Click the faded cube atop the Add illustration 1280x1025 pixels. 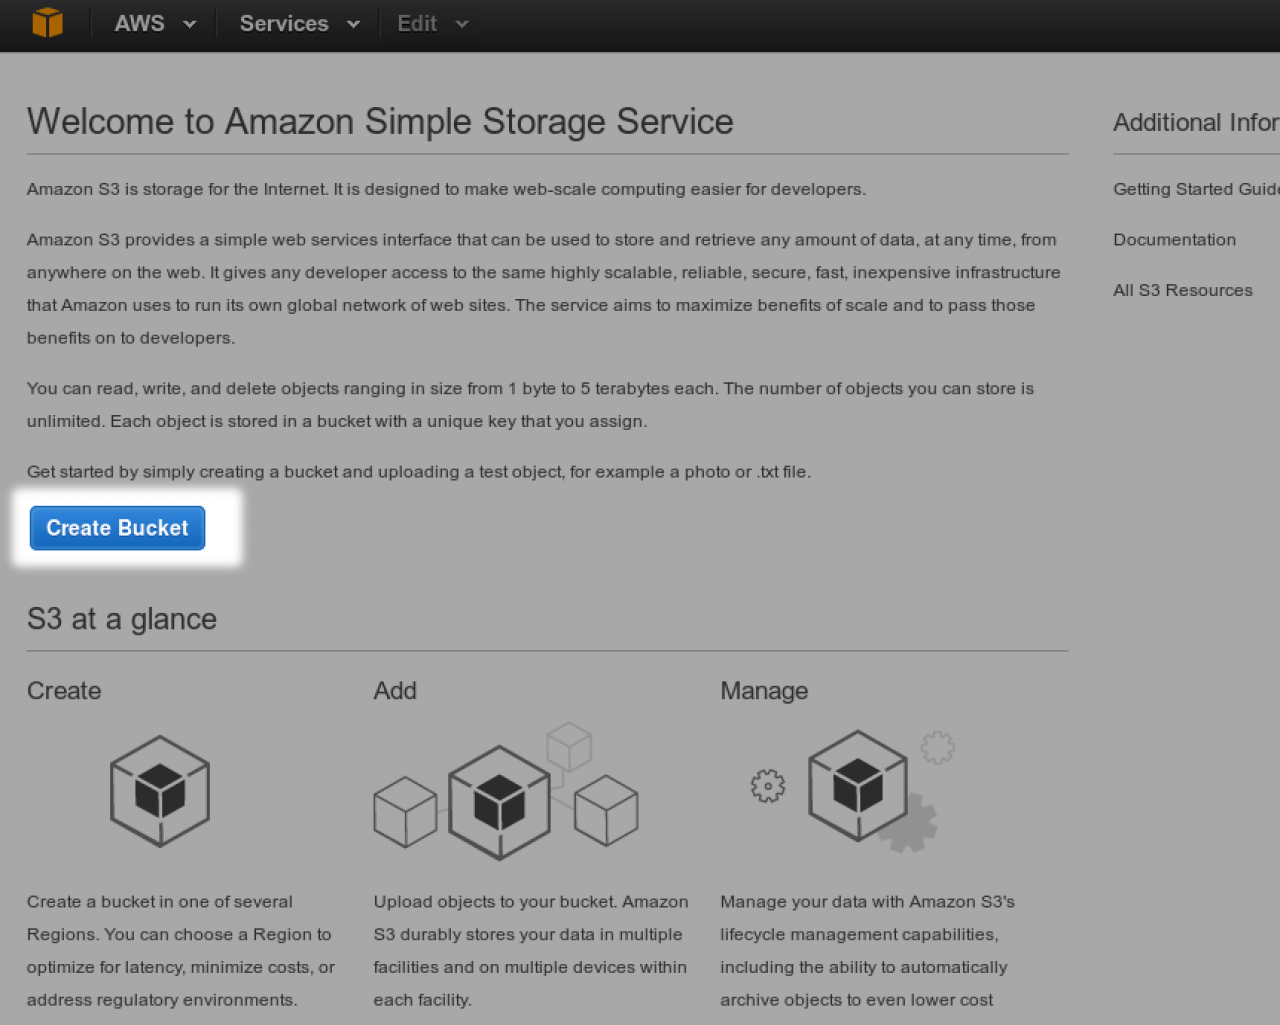(x=569, y=746)
